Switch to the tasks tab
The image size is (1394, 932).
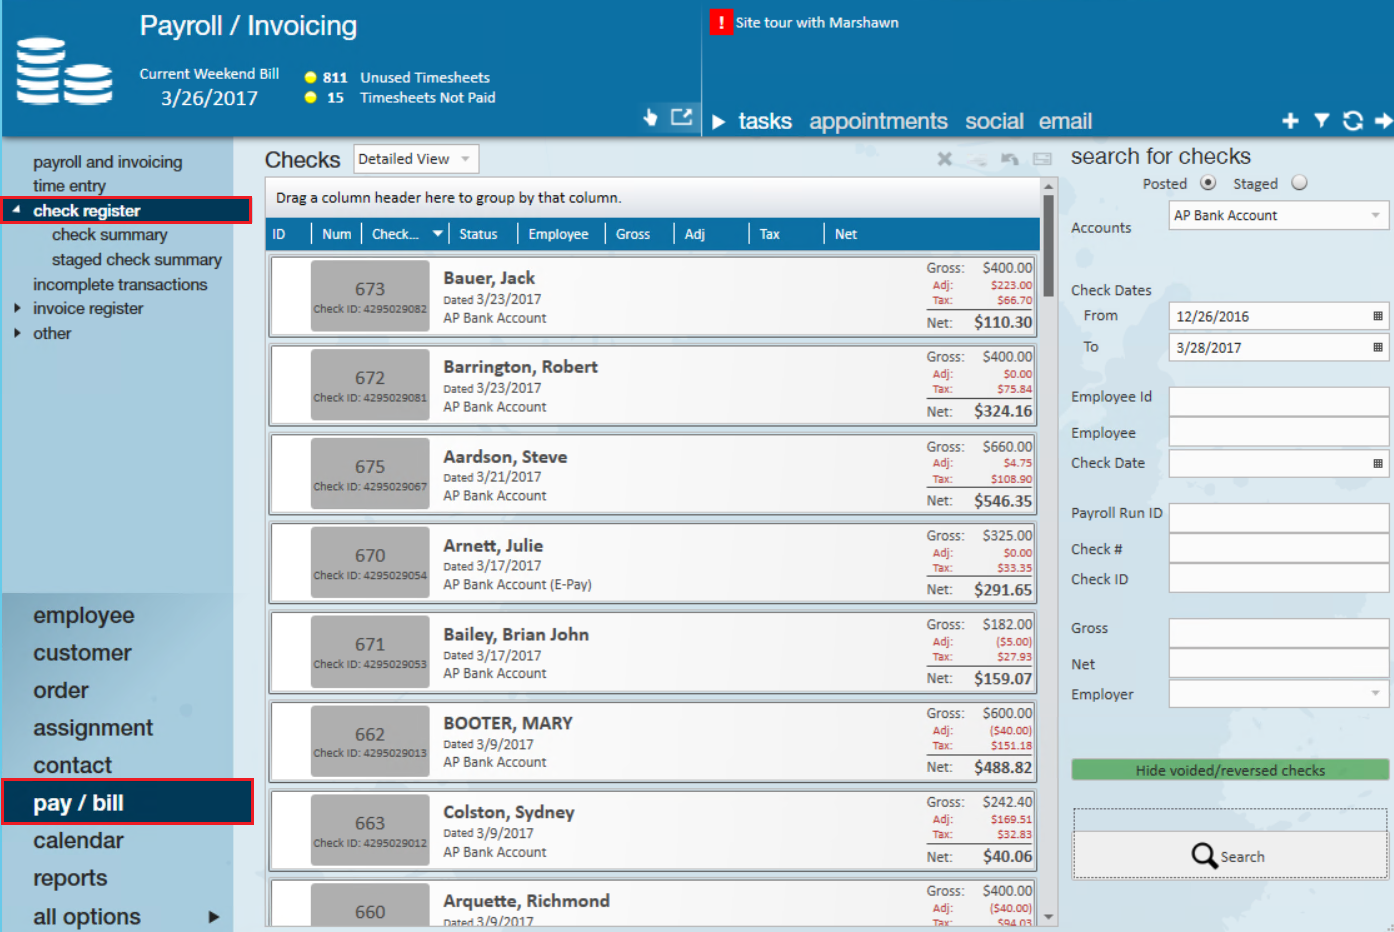765,122
